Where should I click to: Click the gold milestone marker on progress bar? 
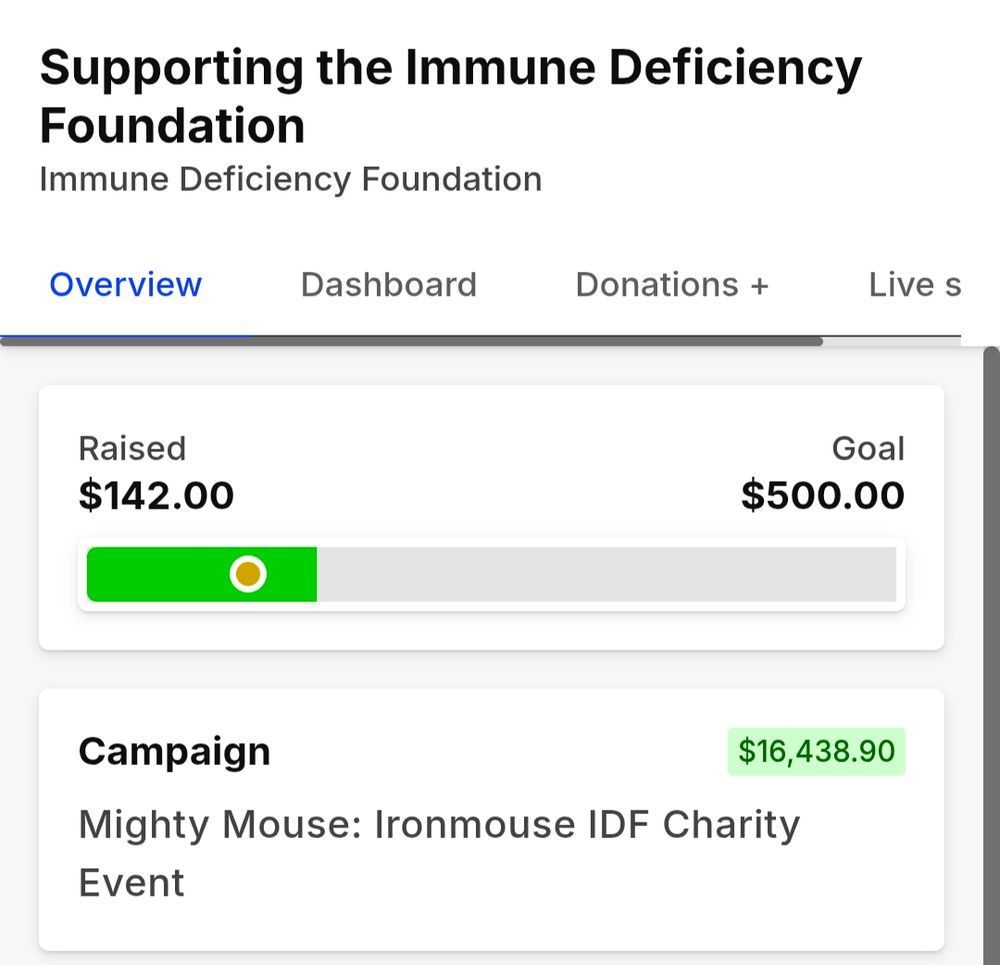[x=248, y=574]
